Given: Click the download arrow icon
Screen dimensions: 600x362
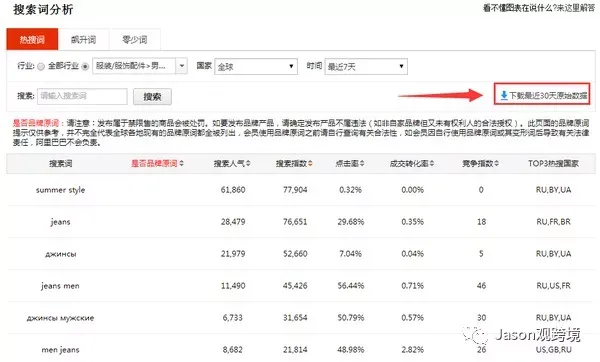Looking at the screenshot, I should tap(504, 95).
